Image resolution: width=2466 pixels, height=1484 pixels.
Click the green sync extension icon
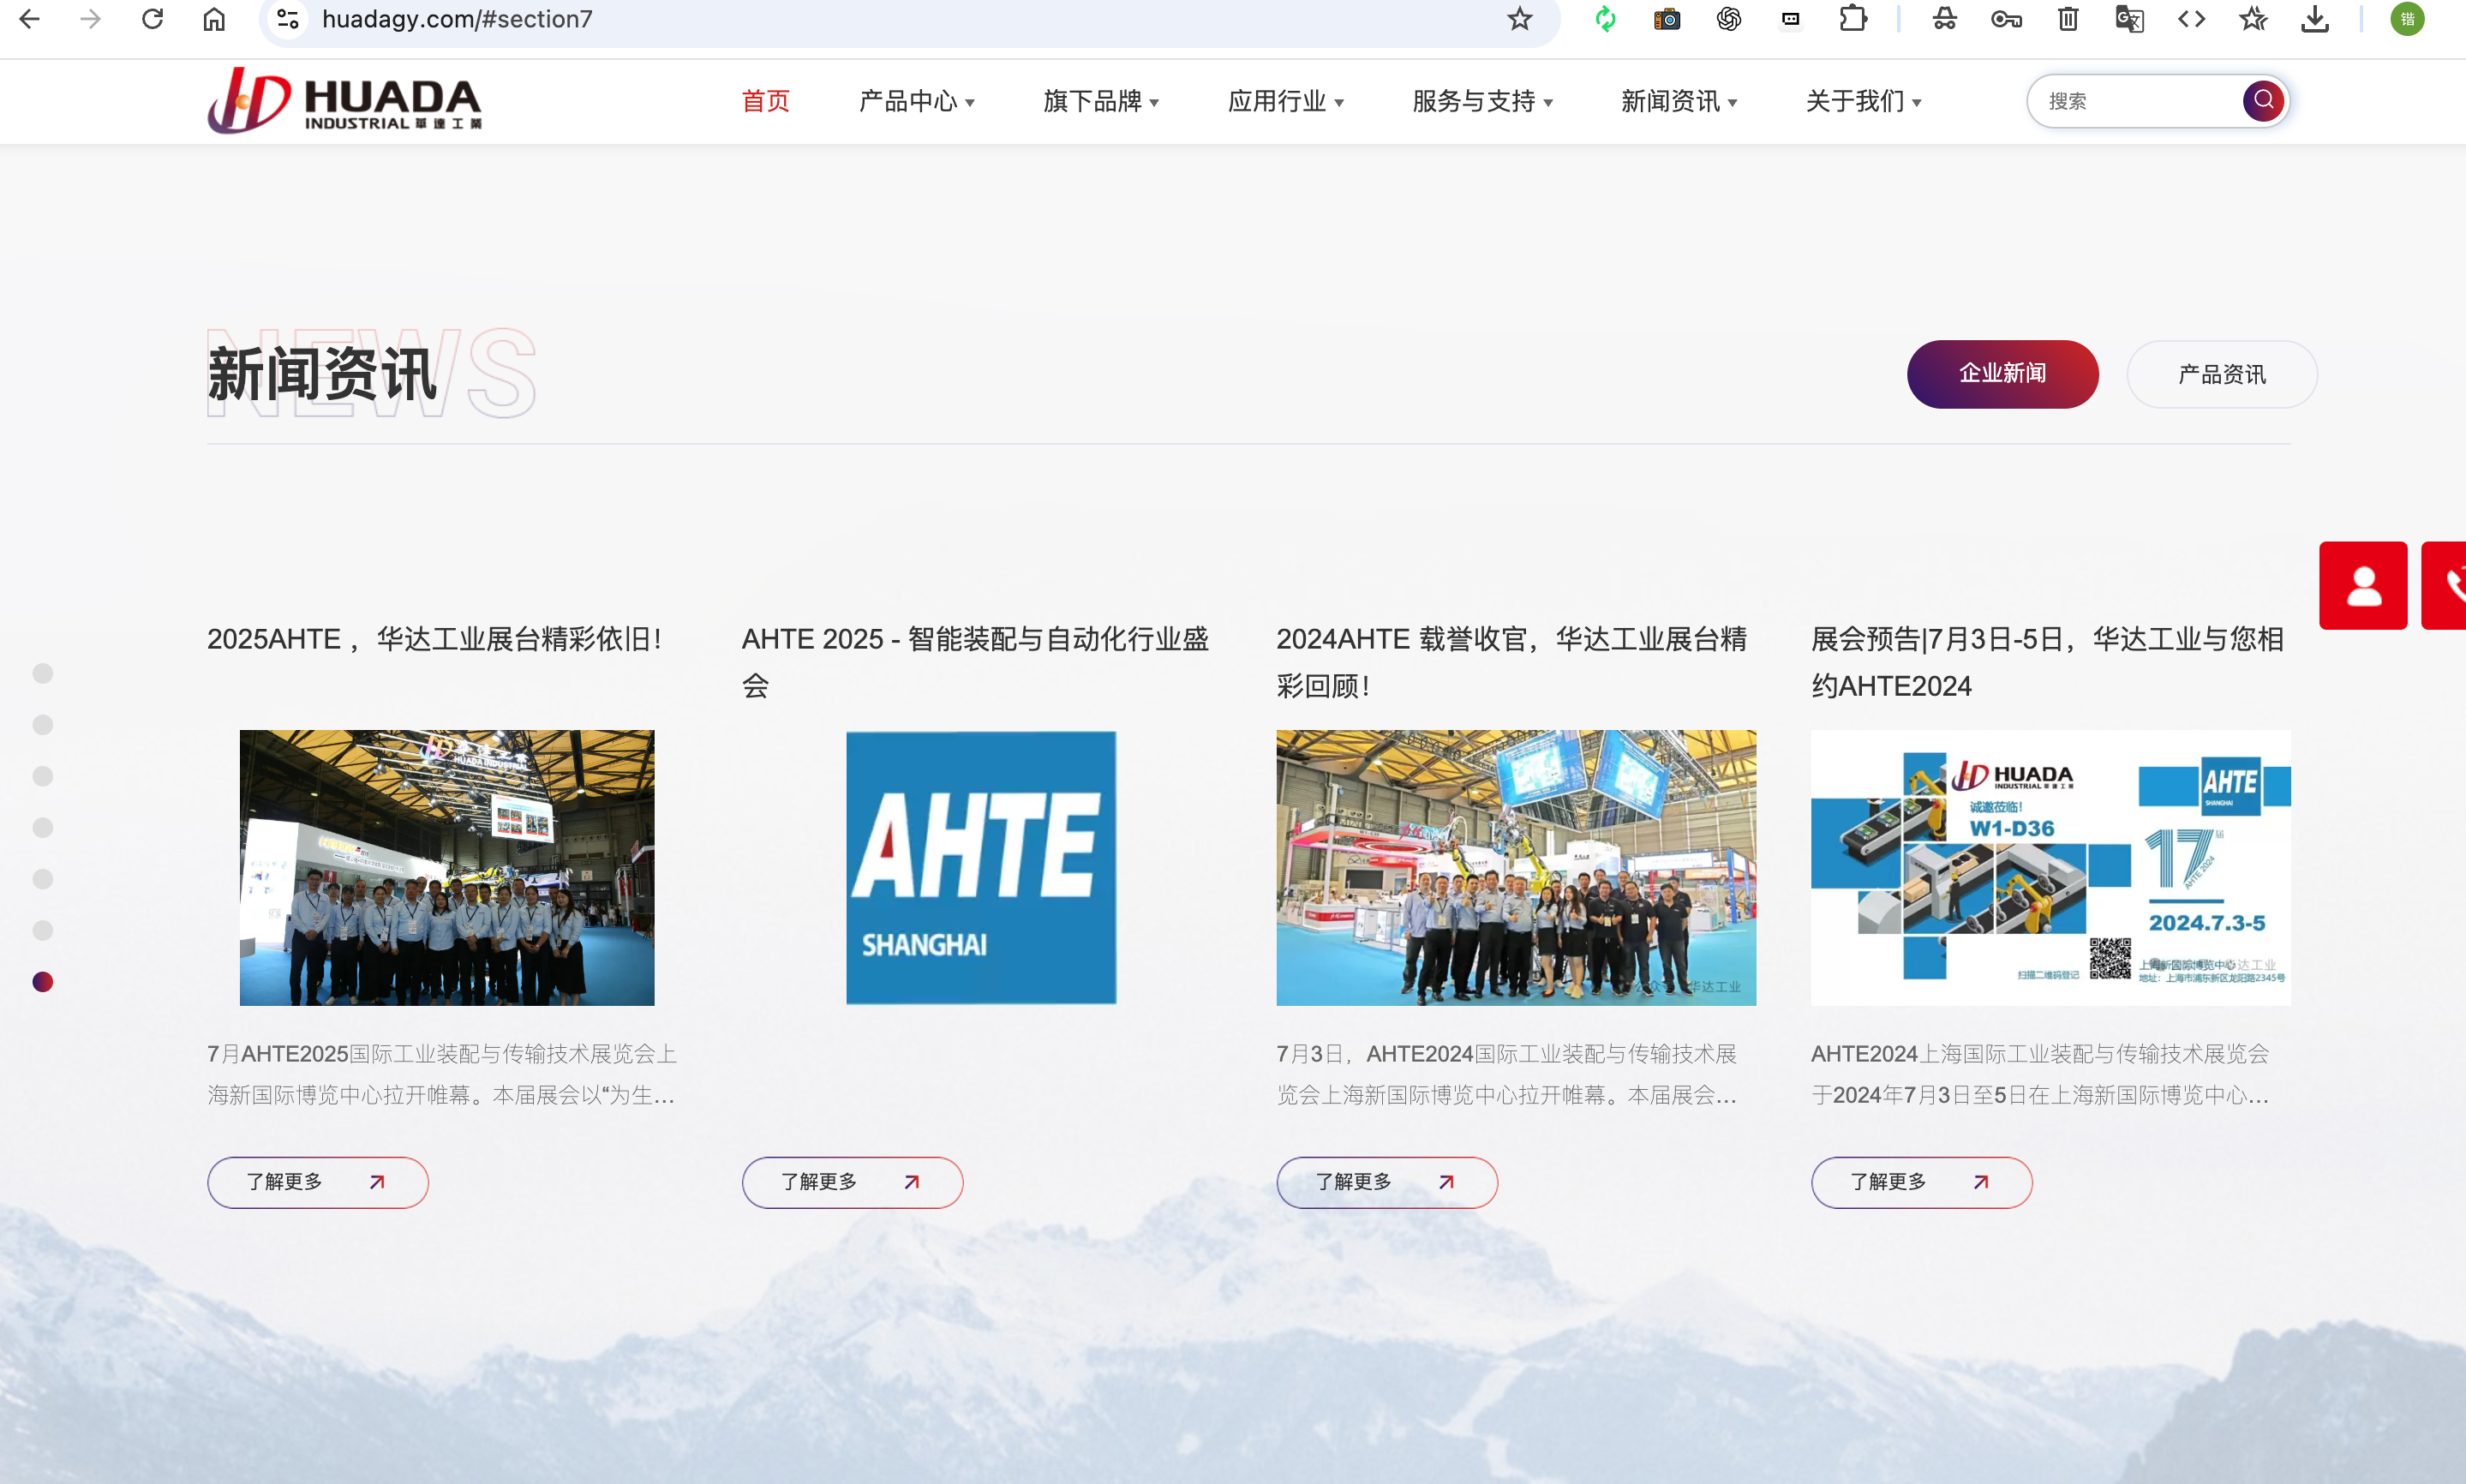(1605, 19)
